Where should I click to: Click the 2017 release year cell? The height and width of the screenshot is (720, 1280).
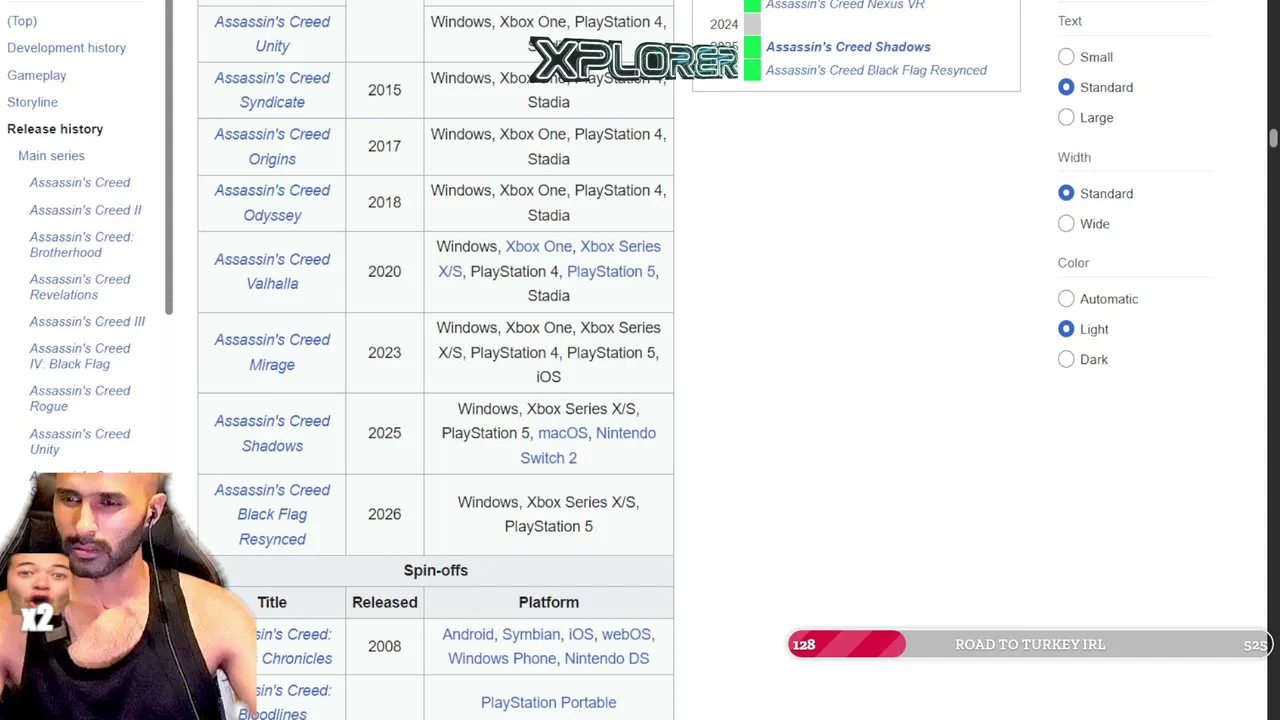coord(385,146)
